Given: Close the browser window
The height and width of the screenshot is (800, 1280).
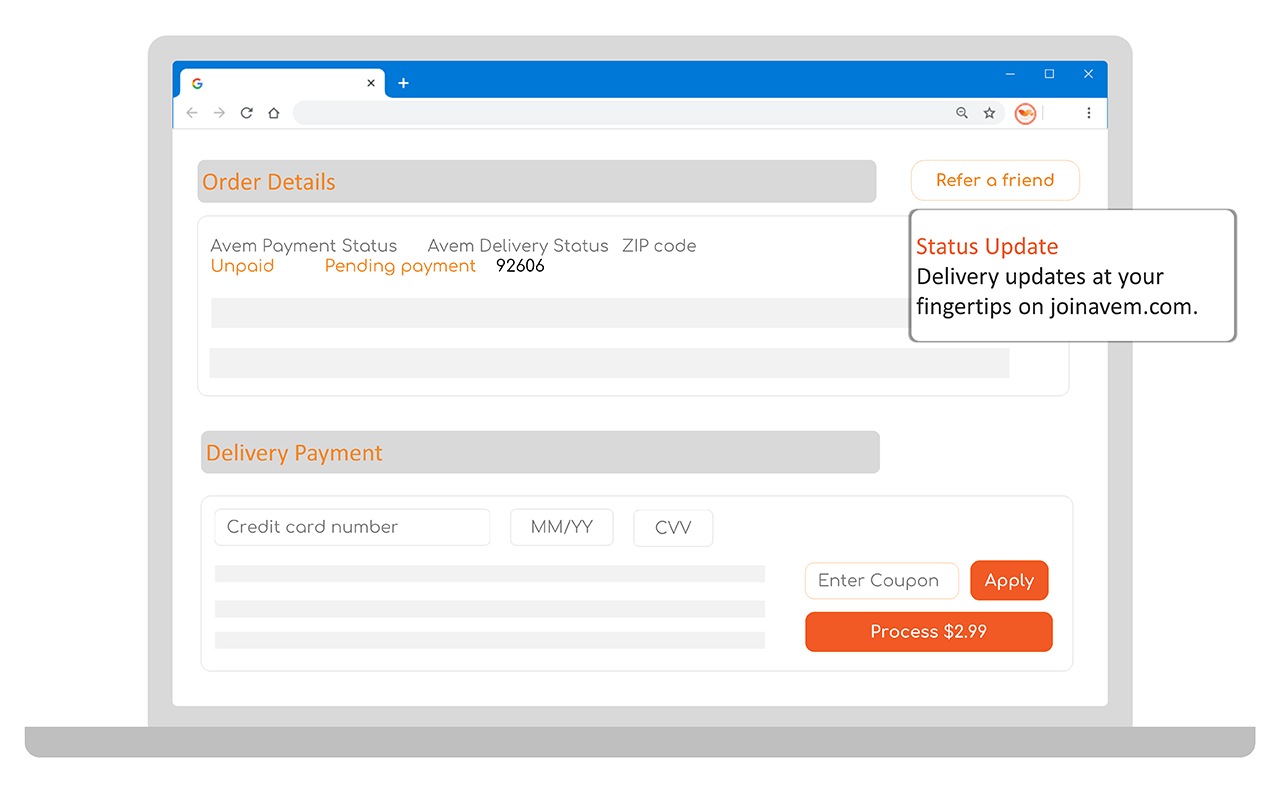Looking at the screenshot, I should pyautogui.click(x=1088, y=74).
